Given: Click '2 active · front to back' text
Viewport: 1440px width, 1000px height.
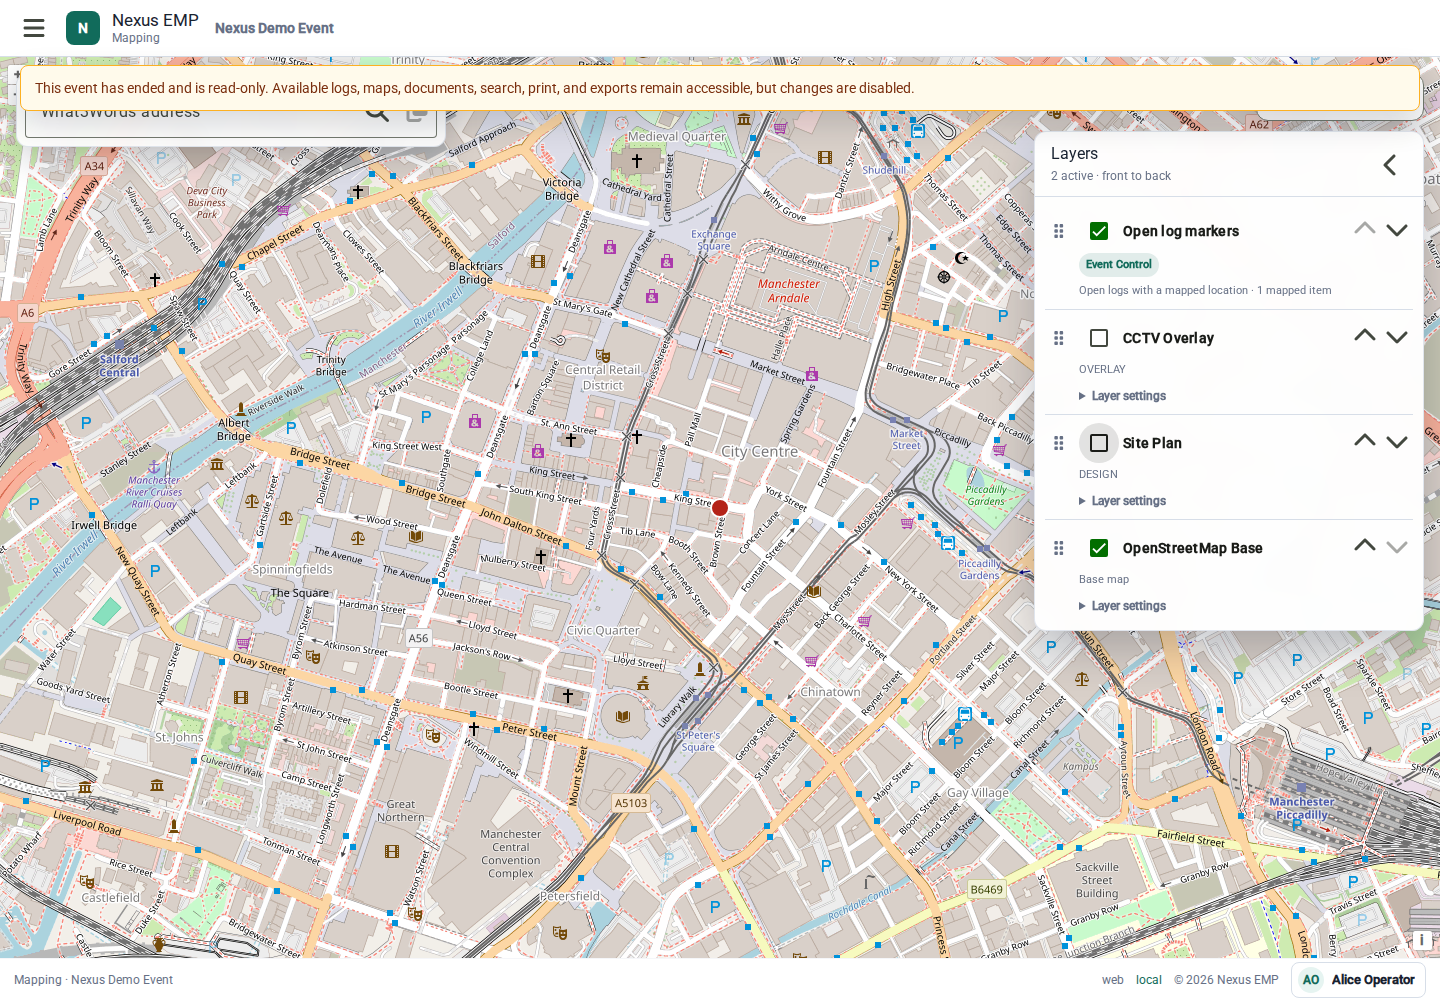Looking at the screenshot, I should click(1111, 176).
